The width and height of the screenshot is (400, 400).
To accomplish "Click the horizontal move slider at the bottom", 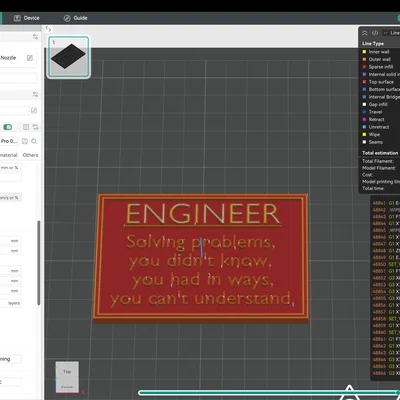I will 269,393.
